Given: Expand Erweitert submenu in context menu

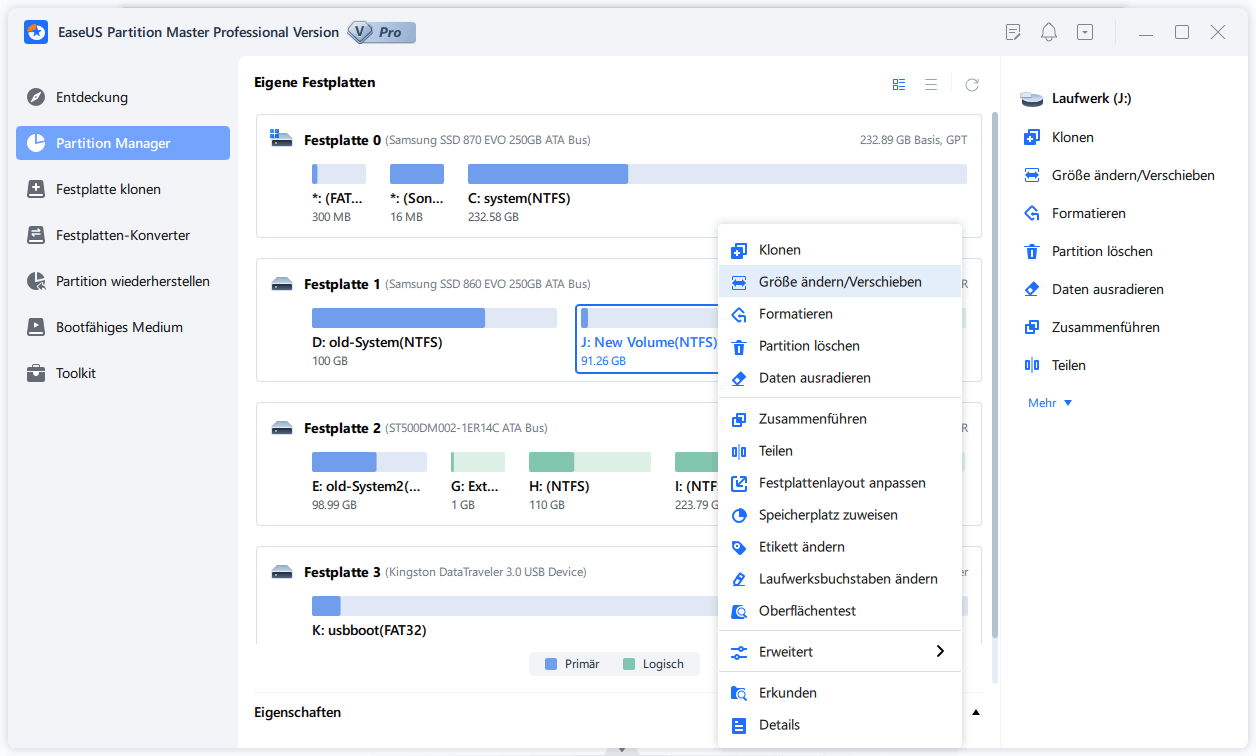Looking at the screenshot, I should [x=840, y=652].
